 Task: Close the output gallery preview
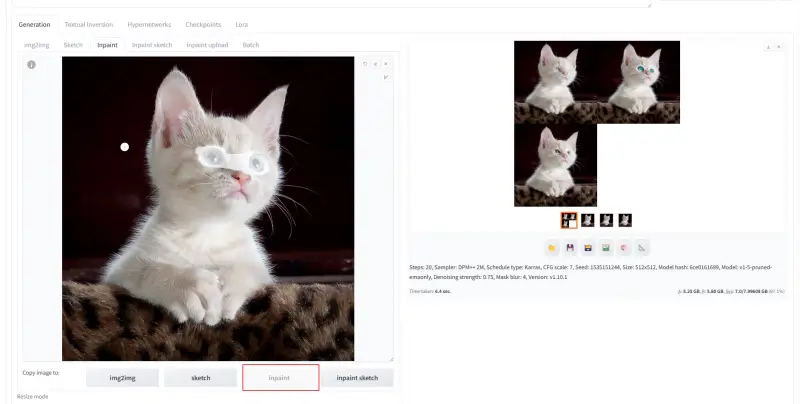(x=779, y=47)
